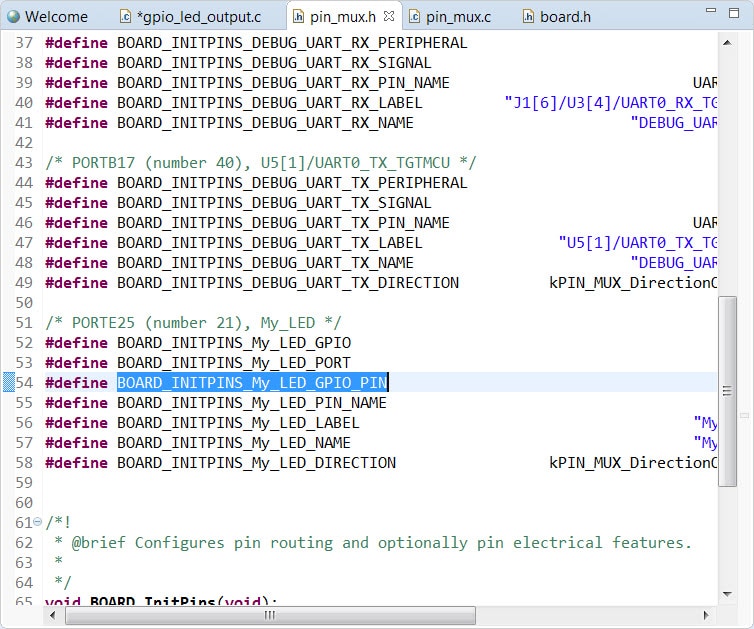Click the horizontal scrollbar right arrow
The width and height of the screenshot is (754, 629).
click(708, 615)
